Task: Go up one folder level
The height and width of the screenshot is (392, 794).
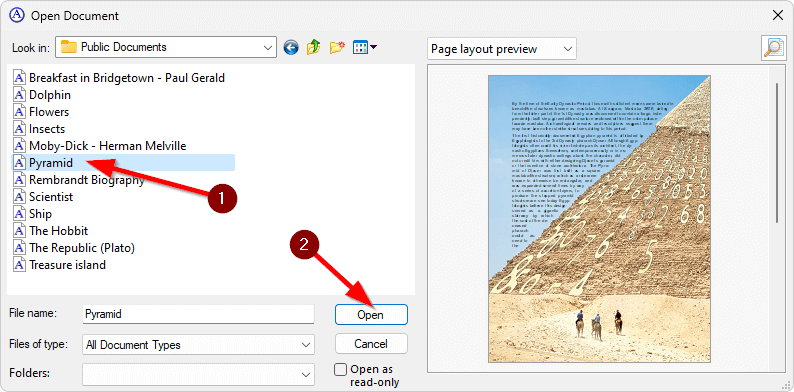Action: tap(313, 48)
